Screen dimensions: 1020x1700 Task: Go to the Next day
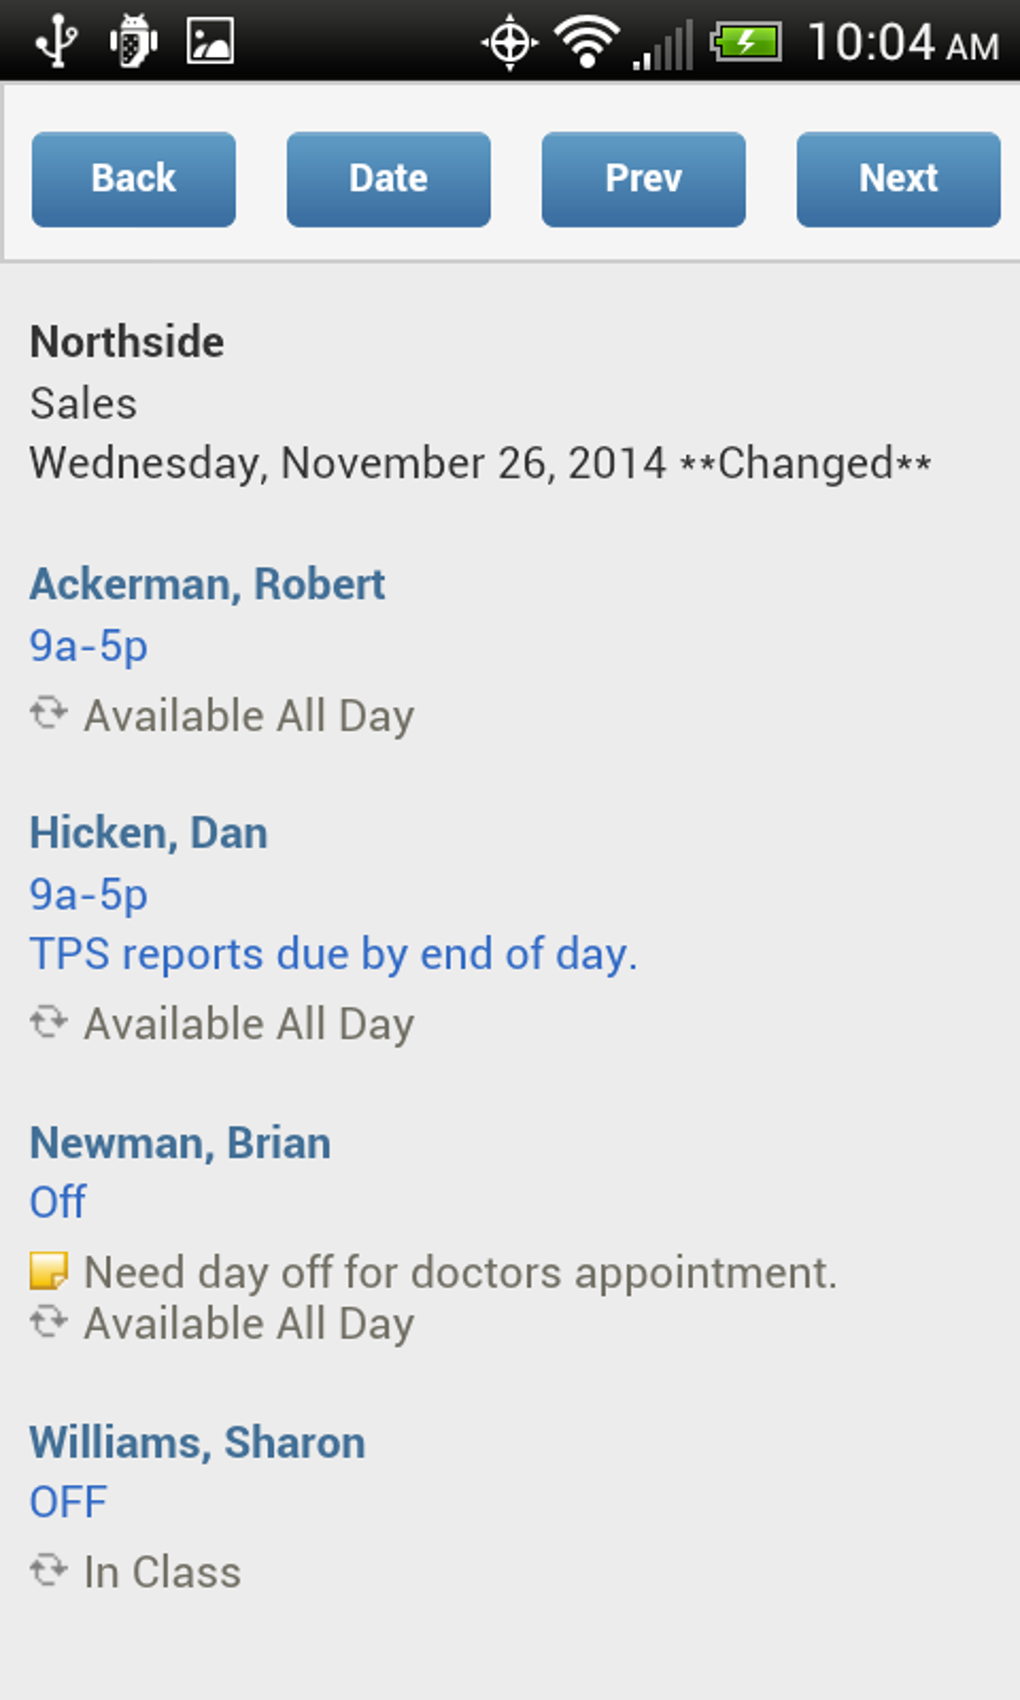[898, 179]
